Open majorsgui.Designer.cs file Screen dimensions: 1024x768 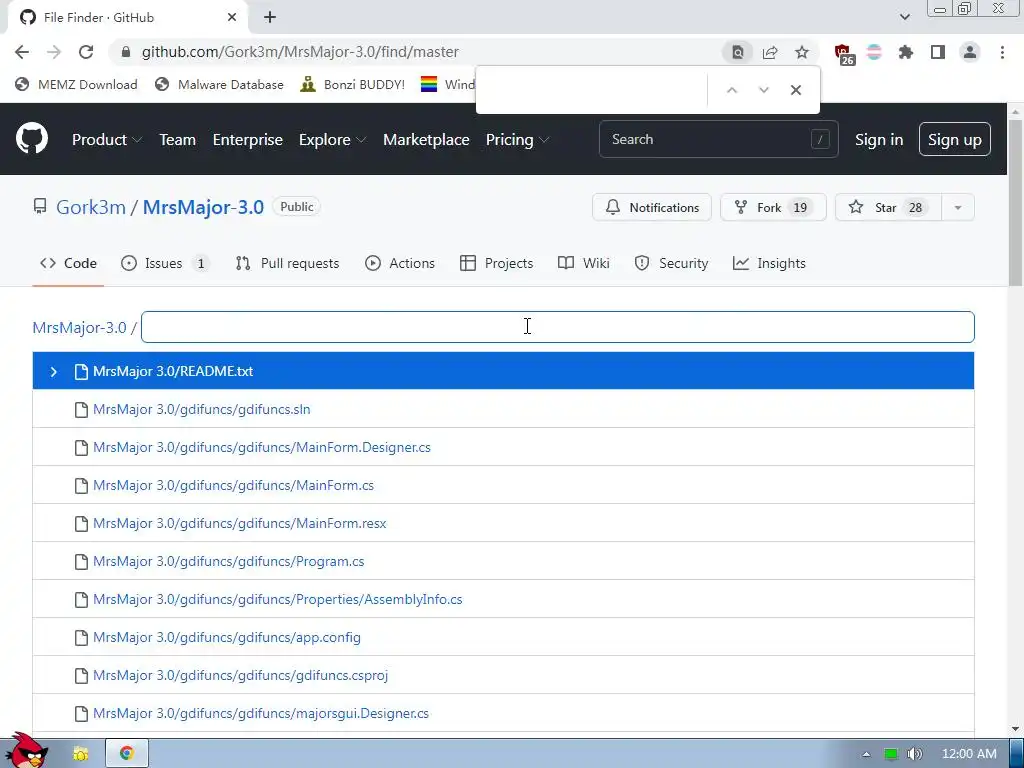pos(261,713)
